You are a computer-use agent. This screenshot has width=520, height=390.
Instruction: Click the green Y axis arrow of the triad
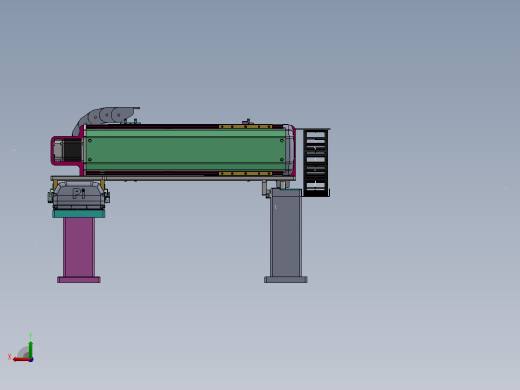click(31, 349)
